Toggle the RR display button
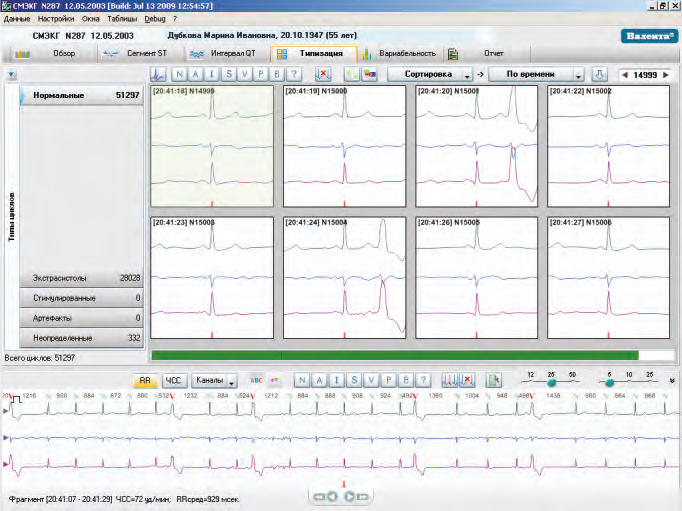 (145, 380)
